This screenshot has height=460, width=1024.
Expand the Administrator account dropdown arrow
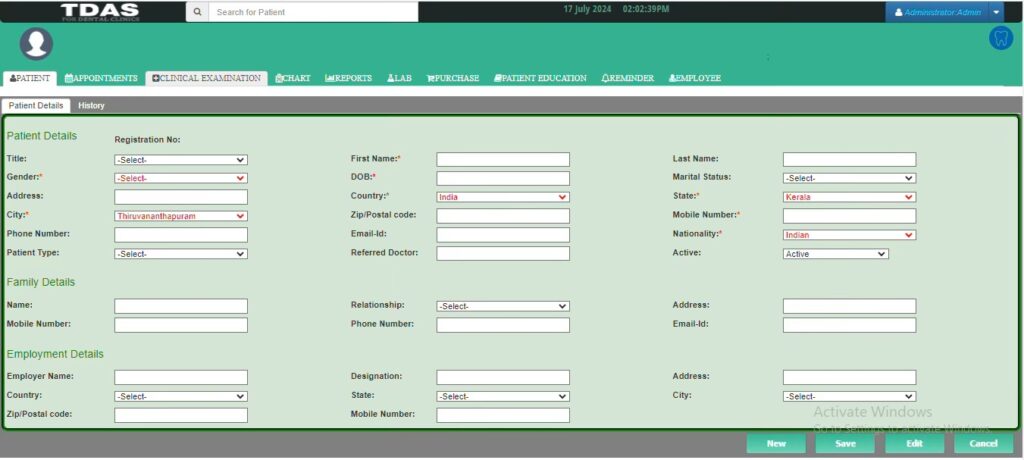(x=996, y=12)
